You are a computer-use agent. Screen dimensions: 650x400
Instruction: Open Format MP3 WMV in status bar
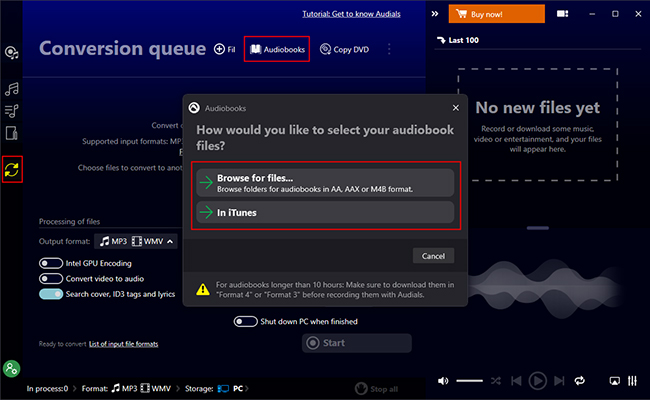click(x=126, y=388)
